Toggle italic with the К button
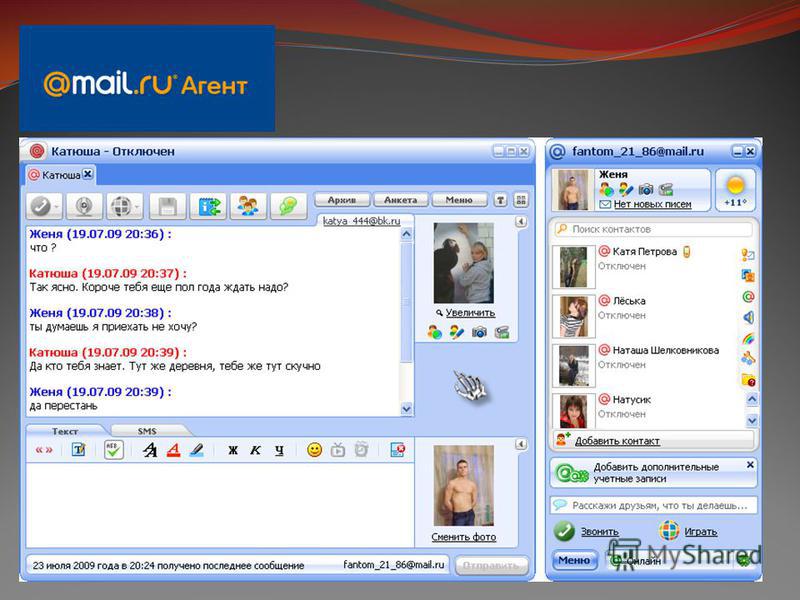 (x=256, y=450)
